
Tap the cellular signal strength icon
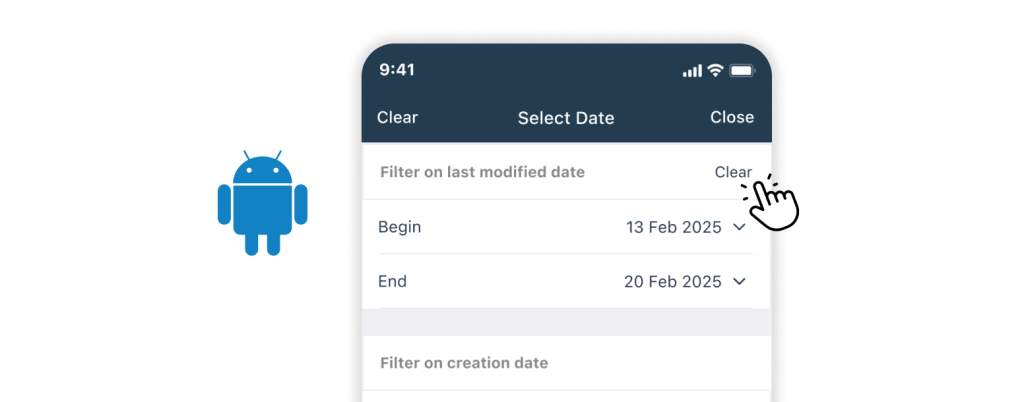[692, 71]
